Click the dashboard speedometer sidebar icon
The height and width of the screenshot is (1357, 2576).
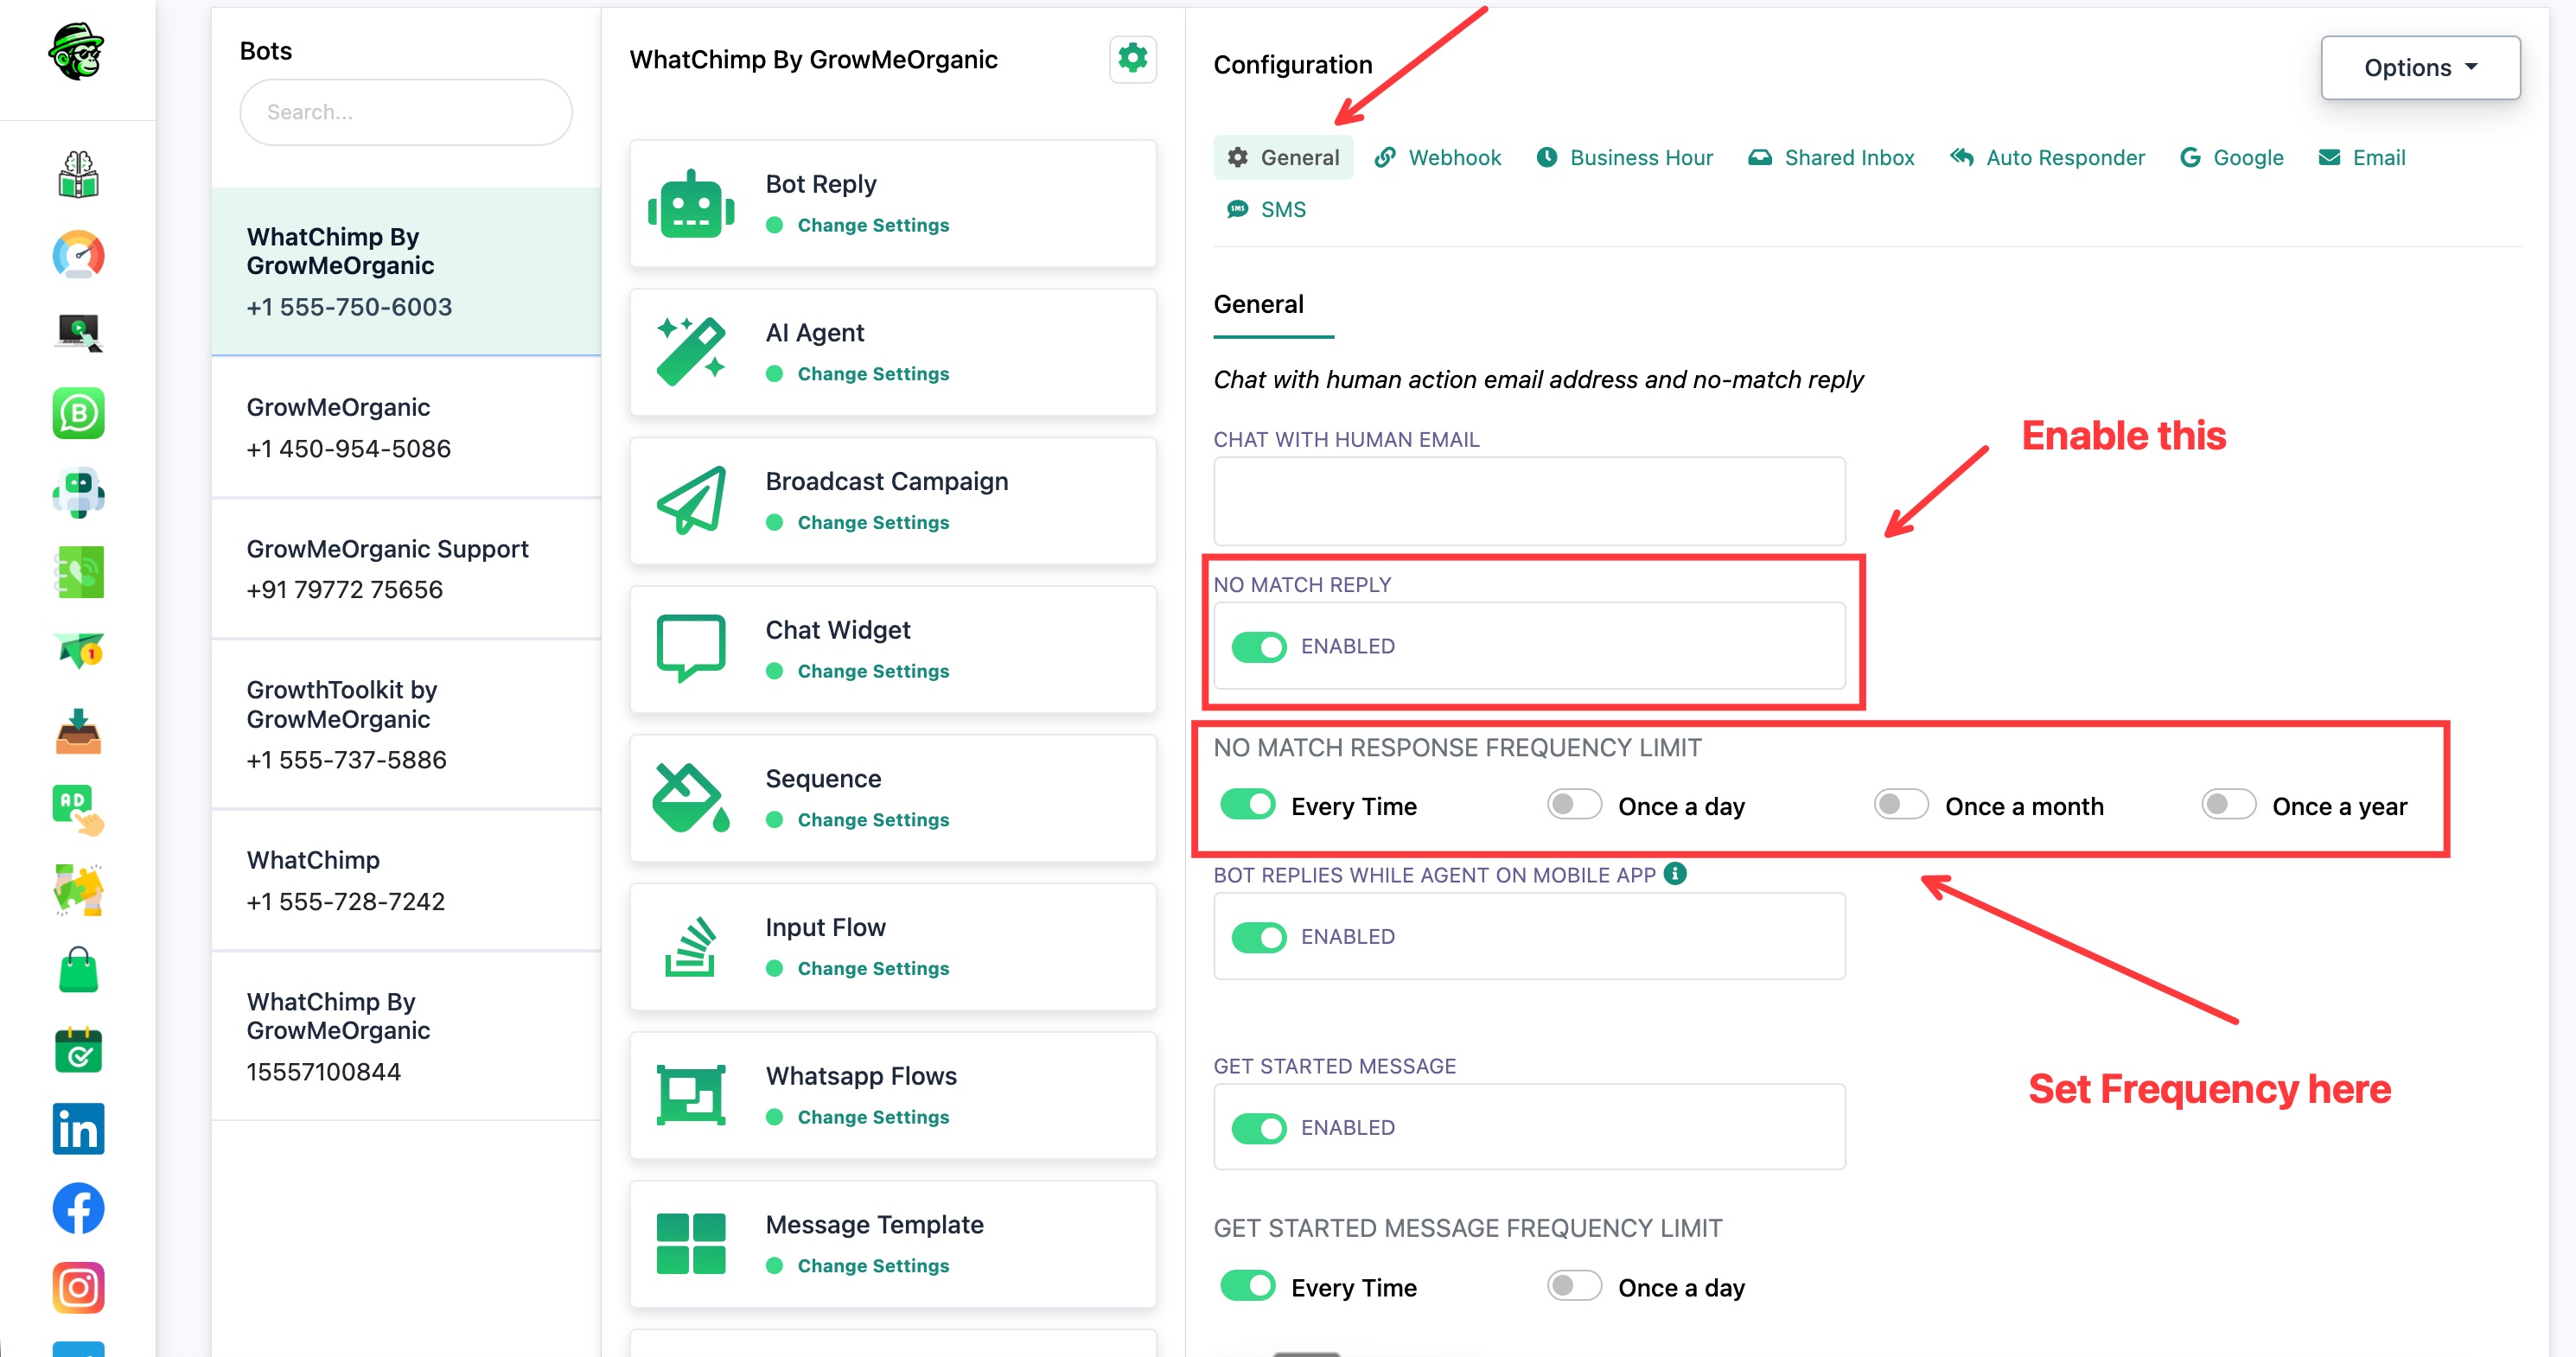(78, 255)
